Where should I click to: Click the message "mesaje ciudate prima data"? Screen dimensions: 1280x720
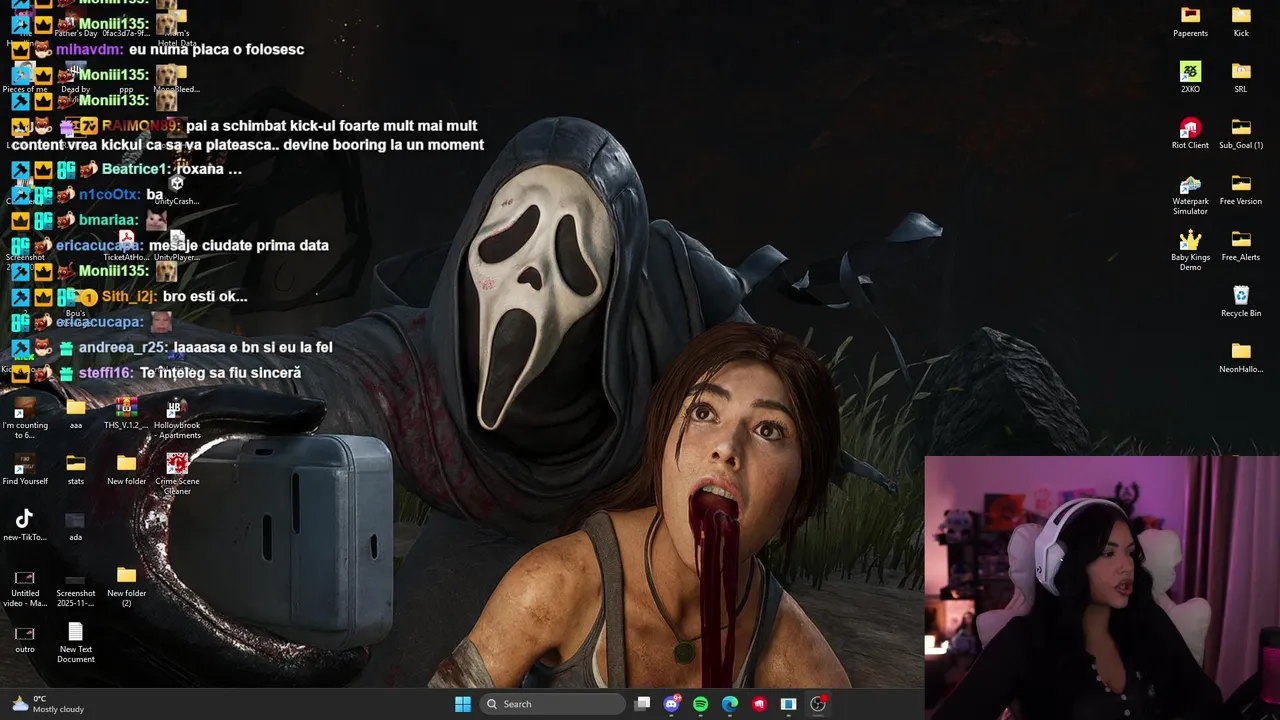239,245
